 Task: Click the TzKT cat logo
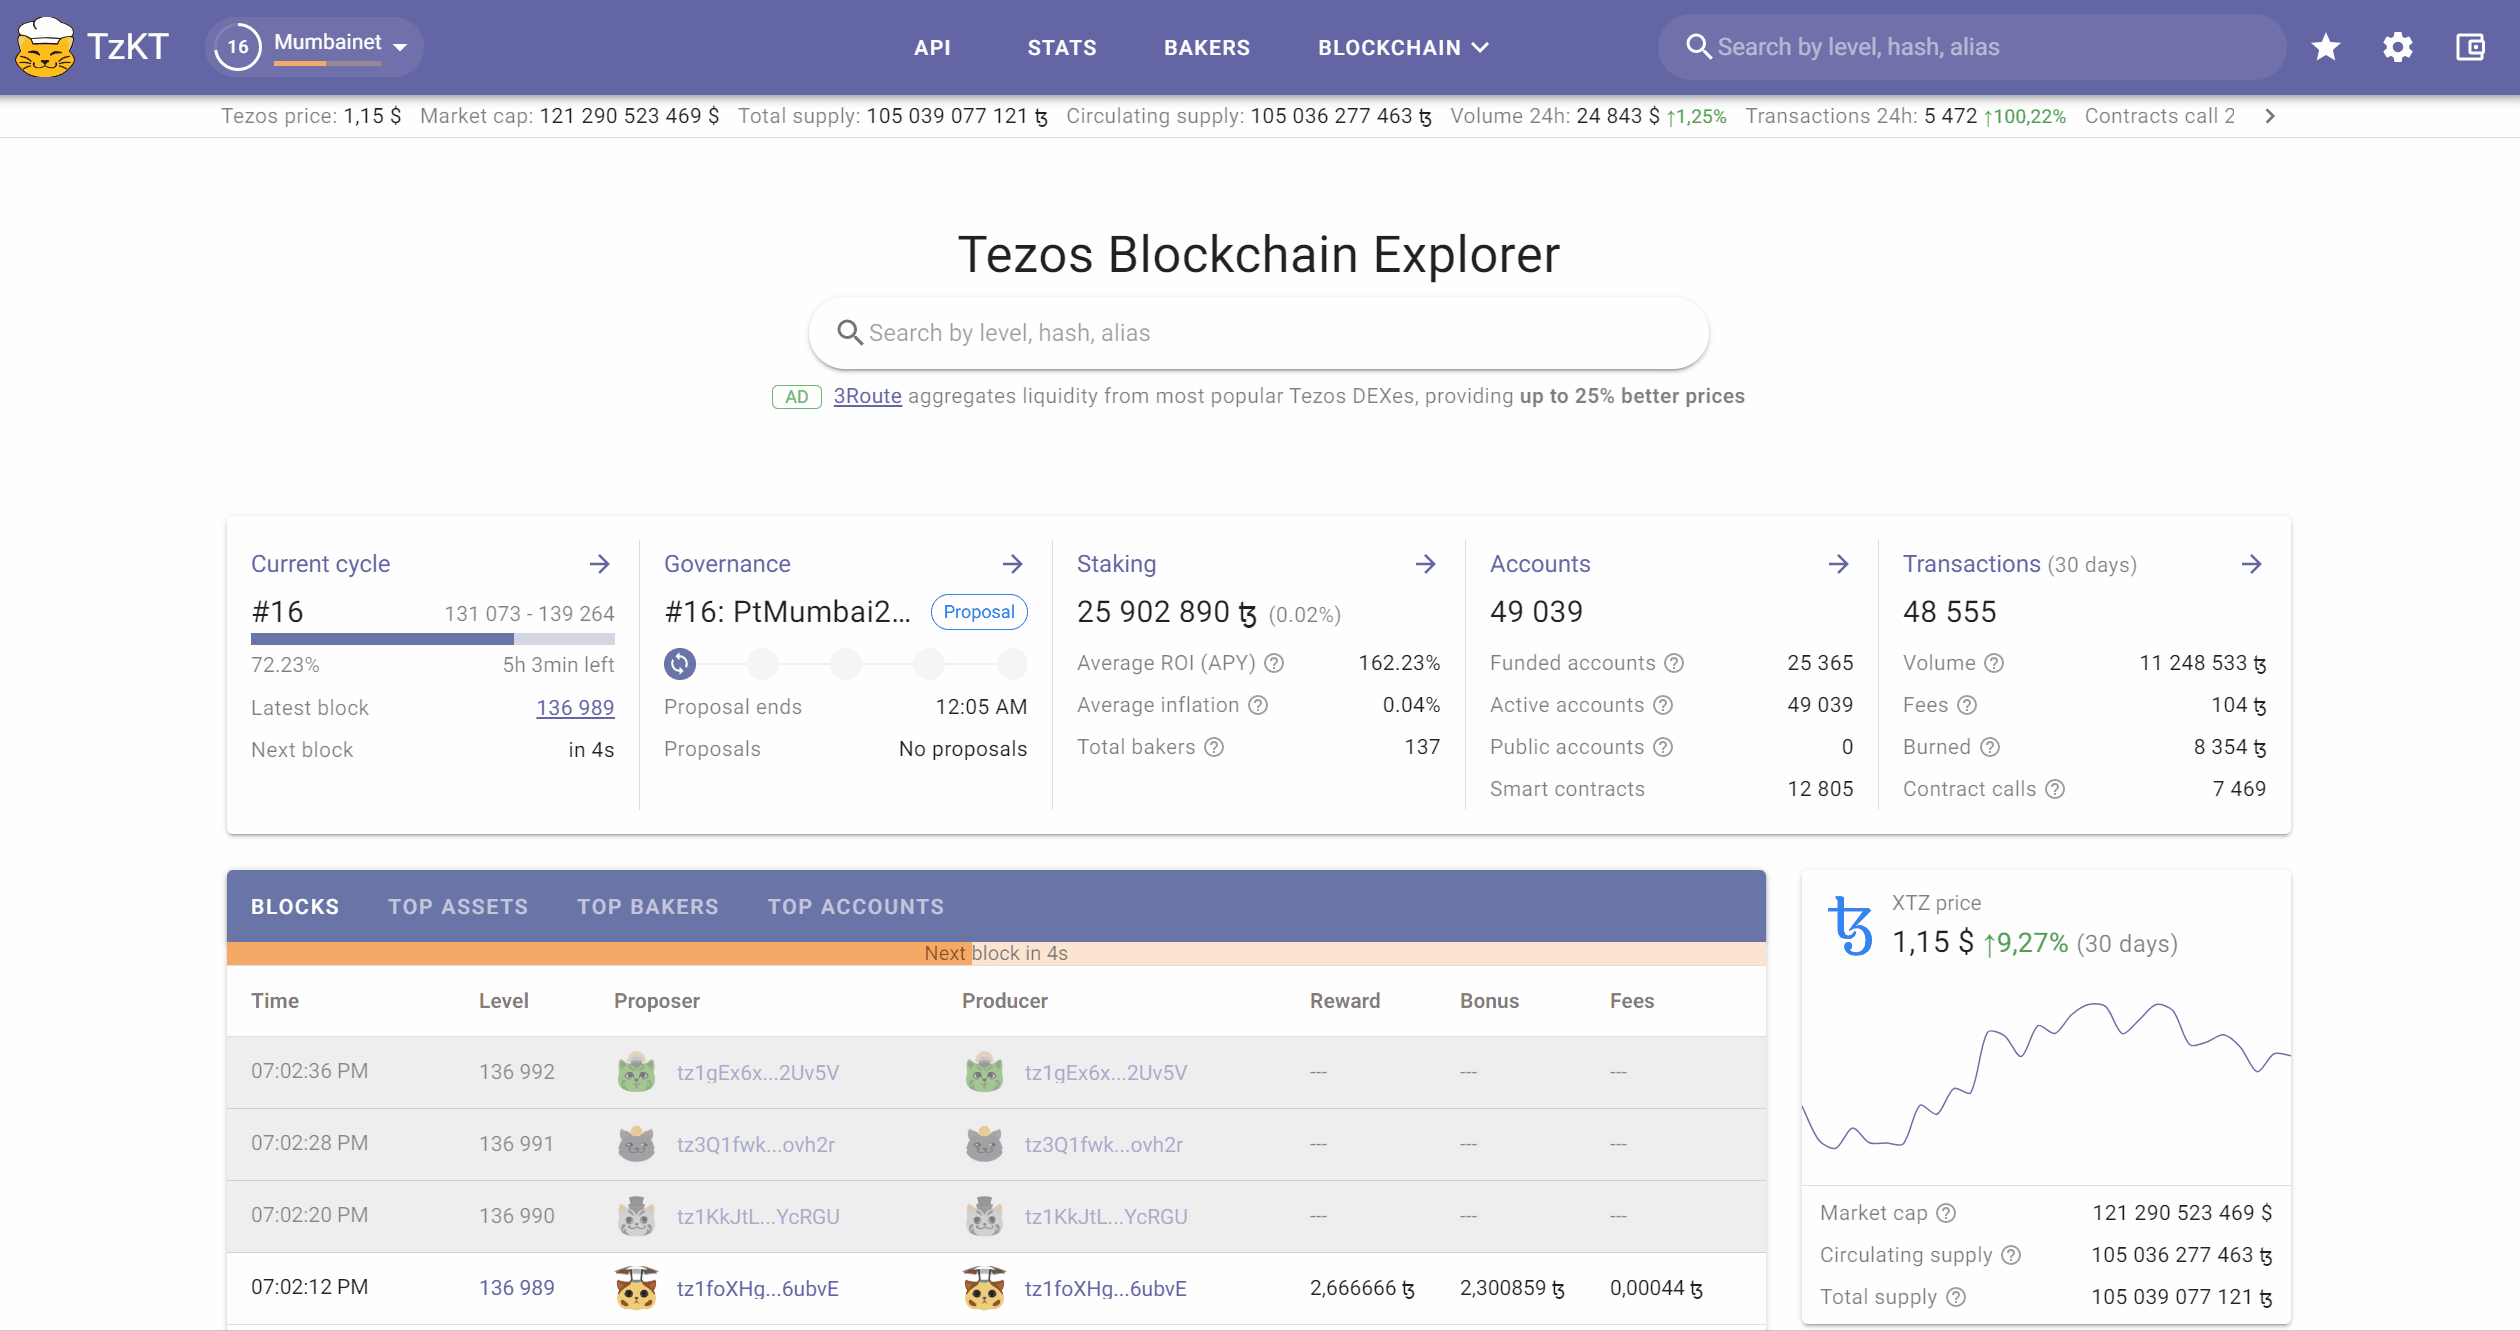[45, 47]
